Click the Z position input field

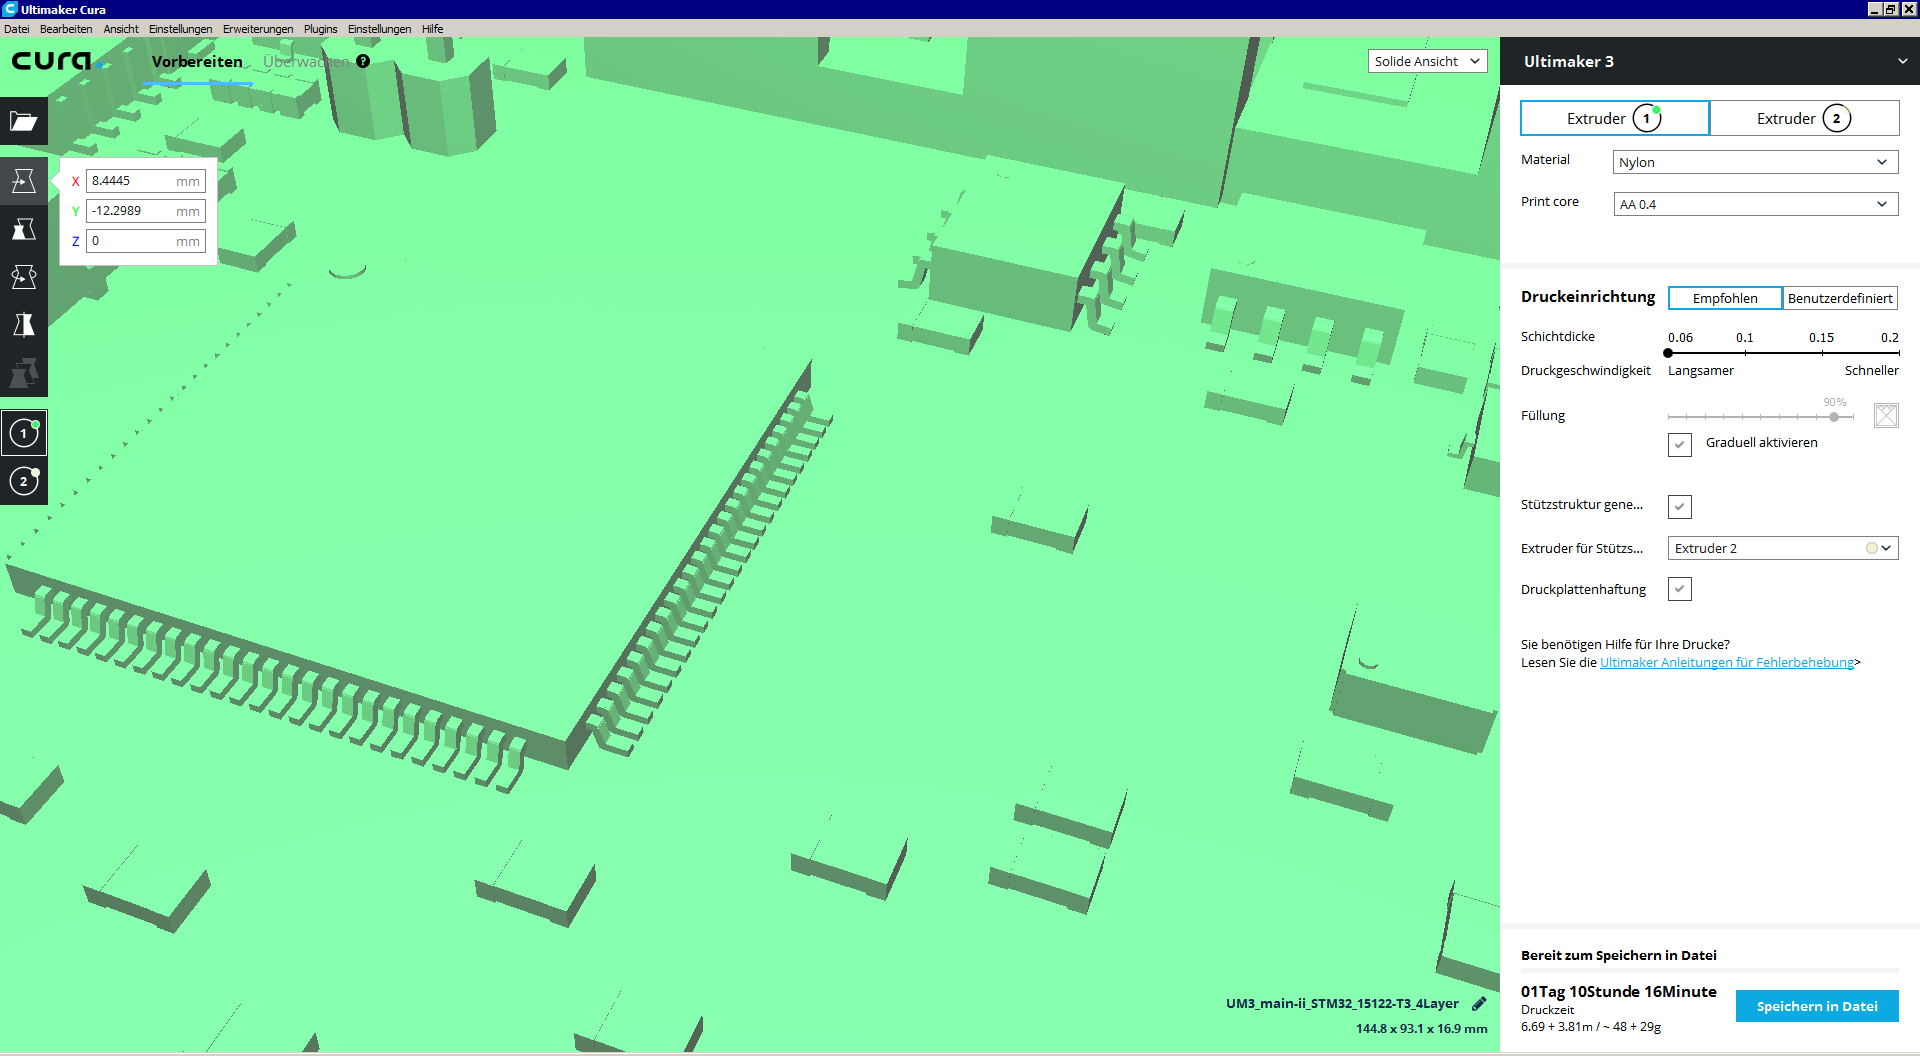tap(146, 241)
